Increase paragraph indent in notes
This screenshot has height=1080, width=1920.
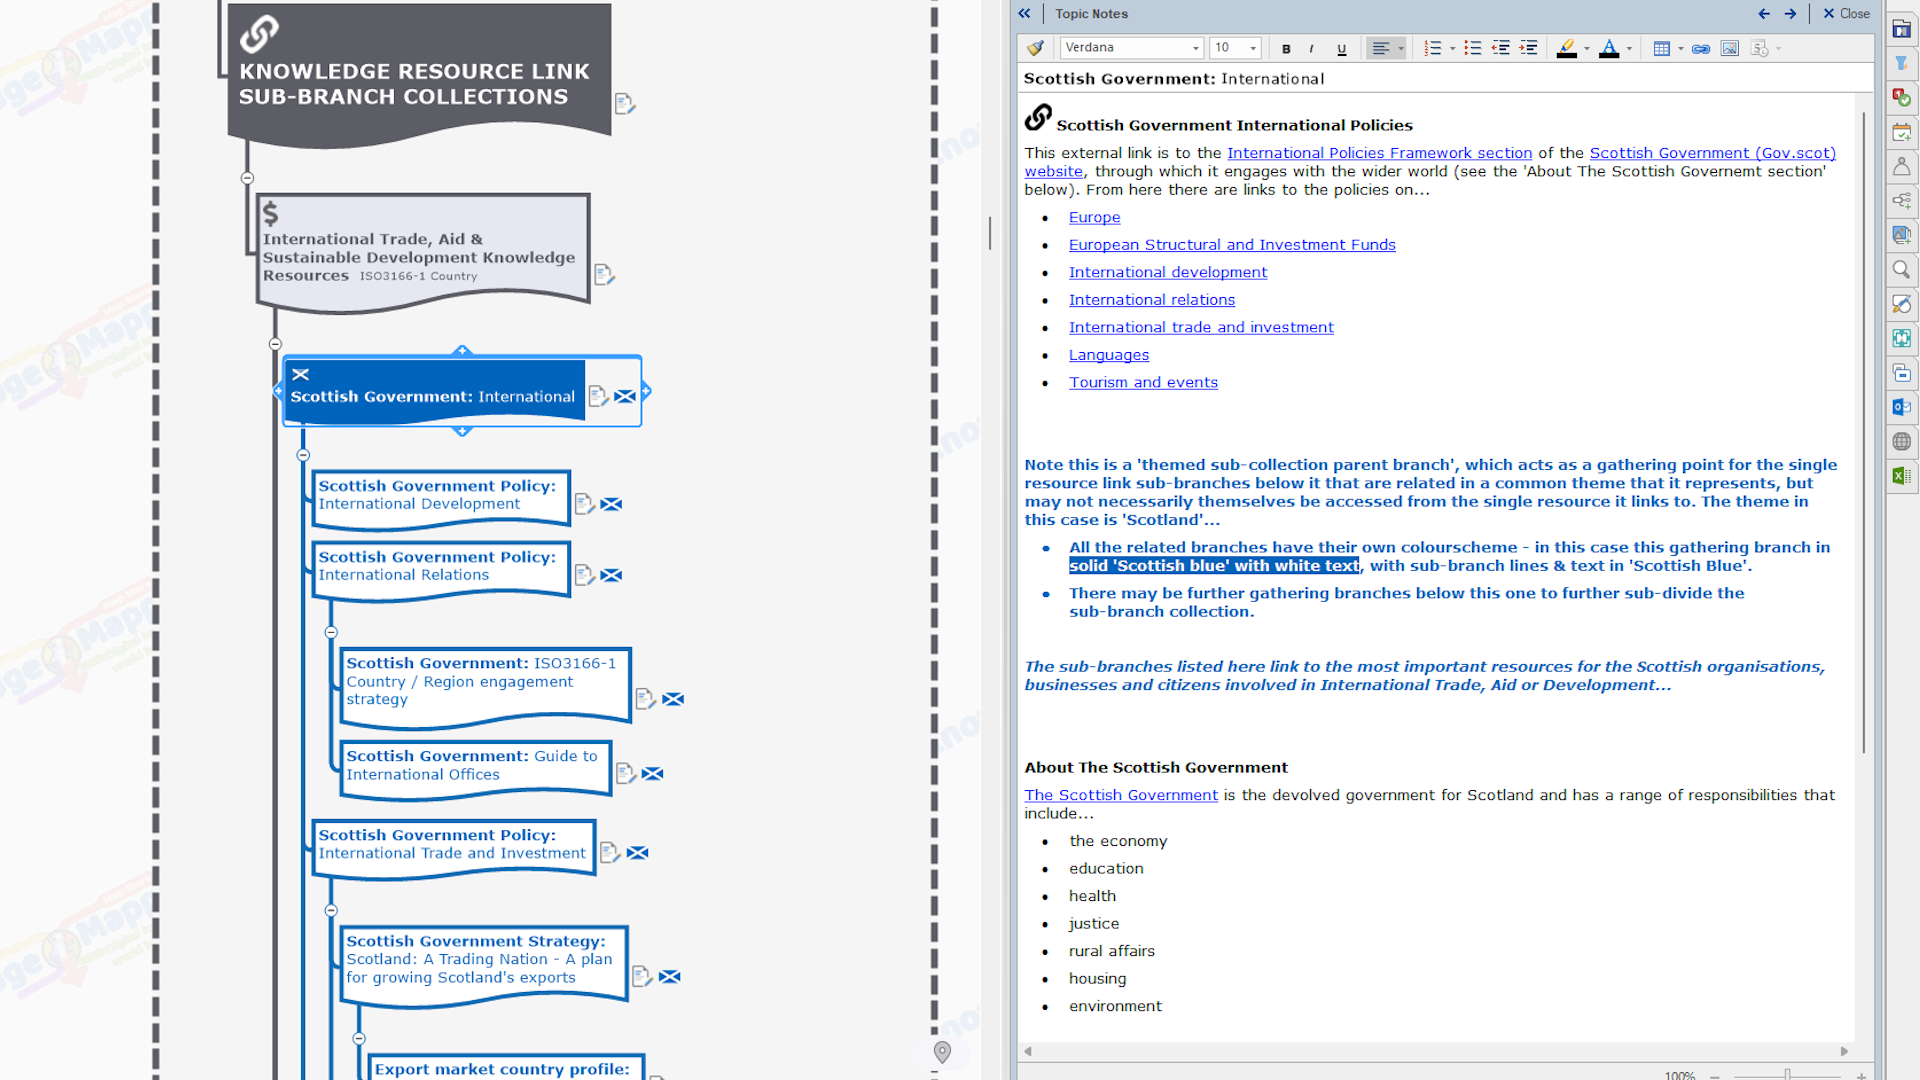(1528, 48)
